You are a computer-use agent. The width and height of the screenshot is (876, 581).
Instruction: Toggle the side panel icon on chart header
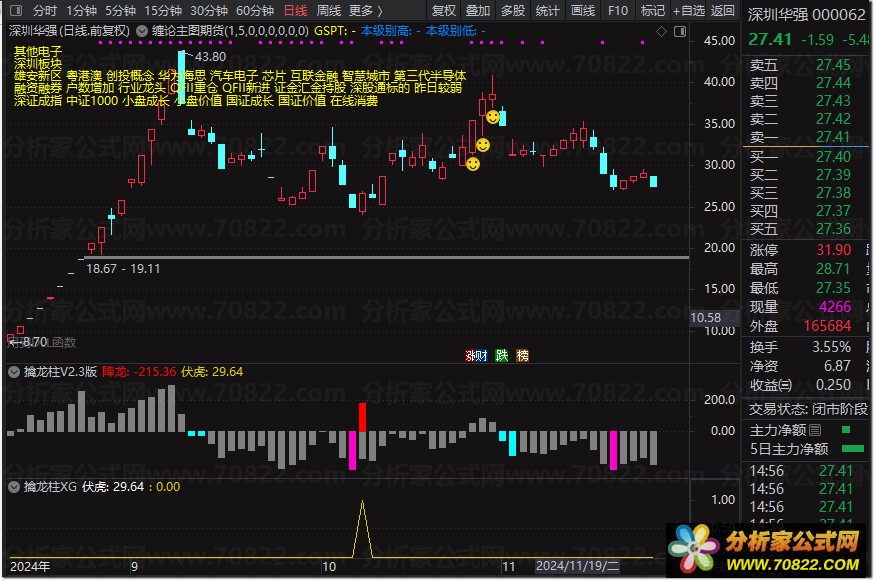click(x=680, y=31)
